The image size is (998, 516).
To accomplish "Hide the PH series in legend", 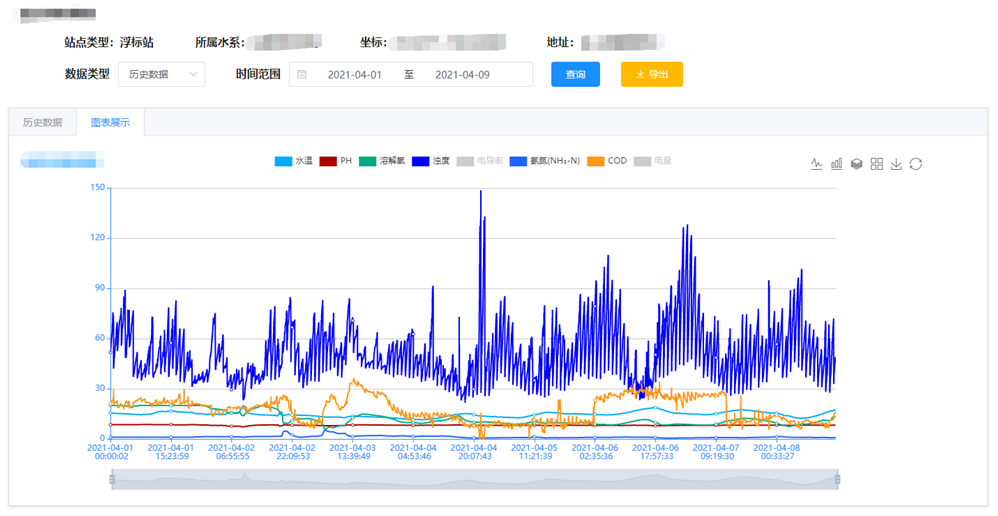I will 336,161.
